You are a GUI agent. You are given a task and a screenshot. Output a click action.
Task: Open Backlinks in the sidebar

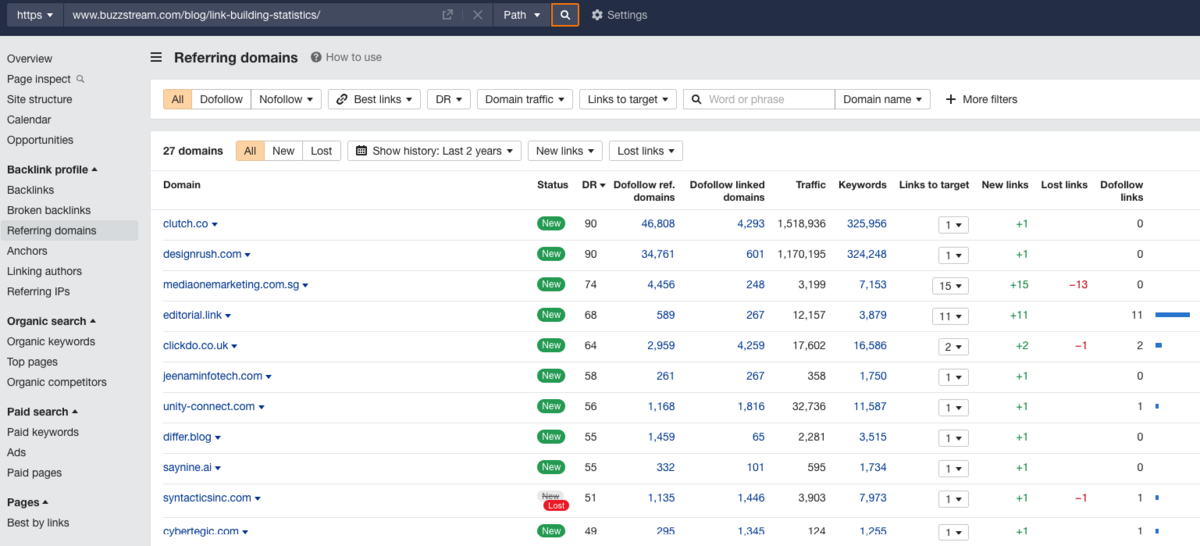click(30, 190)
